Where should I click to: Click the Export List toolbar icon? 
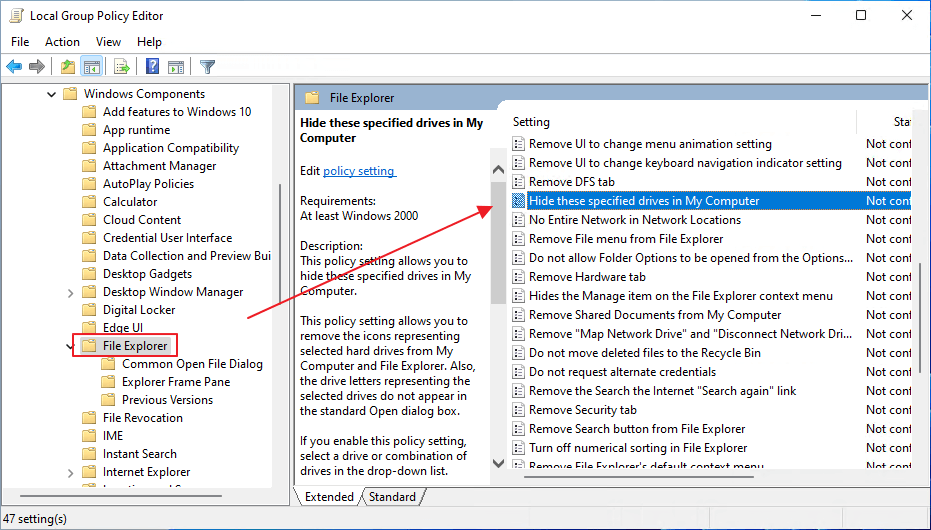point(122,67)
